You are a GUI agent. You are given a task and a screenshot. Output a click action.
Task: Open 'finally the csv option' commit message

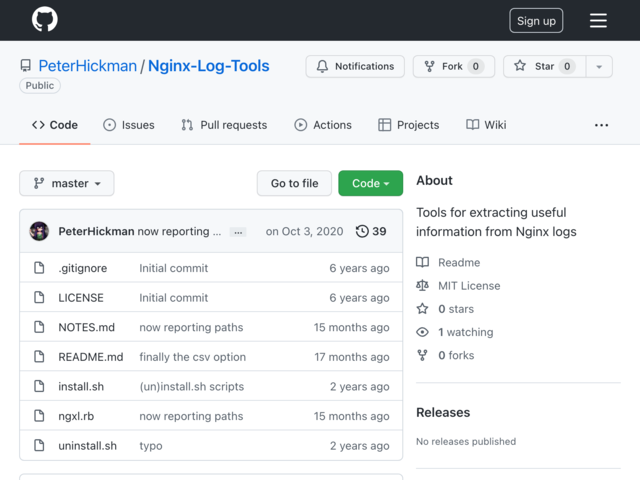[193, 357]
